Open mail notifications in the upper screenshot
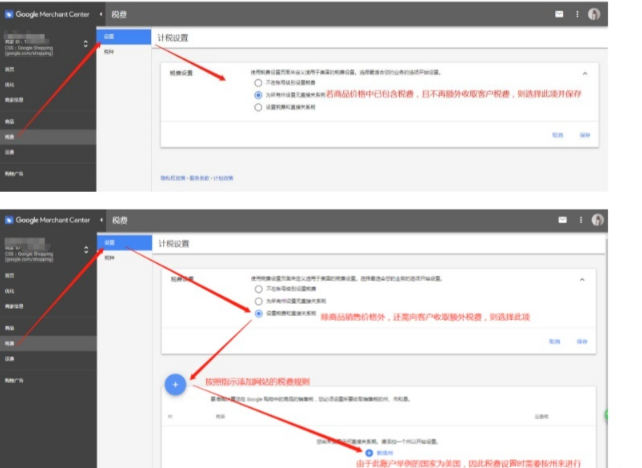The image size is (642, 468). [559, 14]
